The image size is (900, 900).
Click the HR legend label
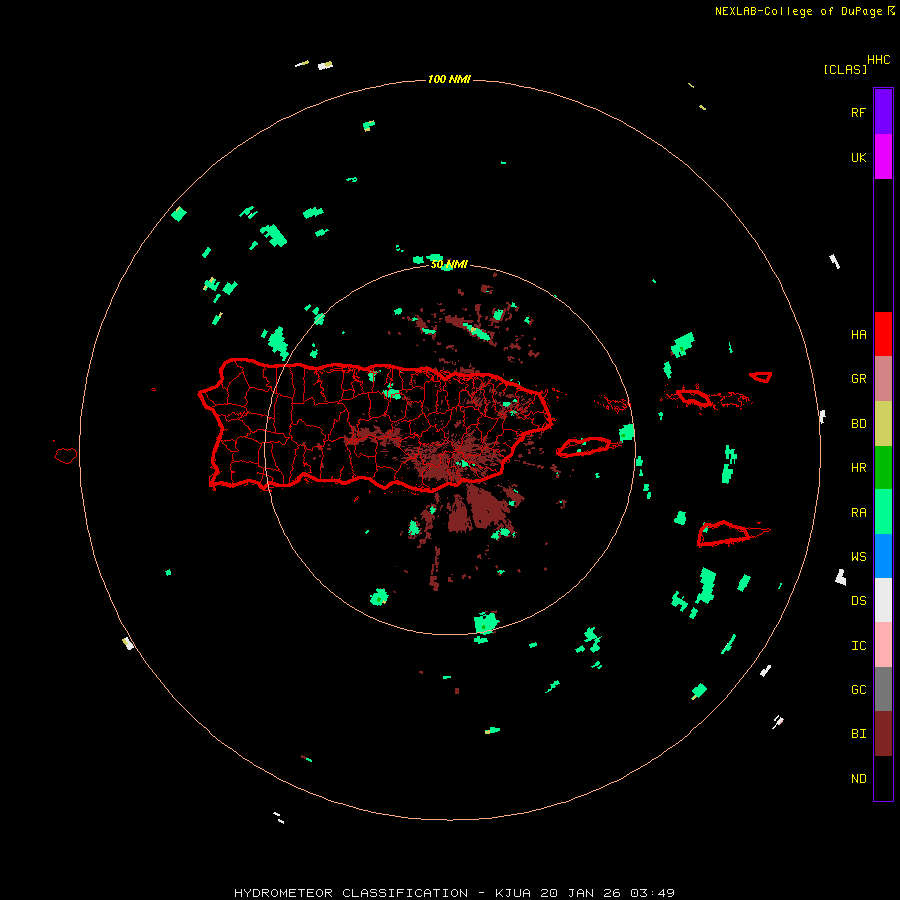pos(858,467)
